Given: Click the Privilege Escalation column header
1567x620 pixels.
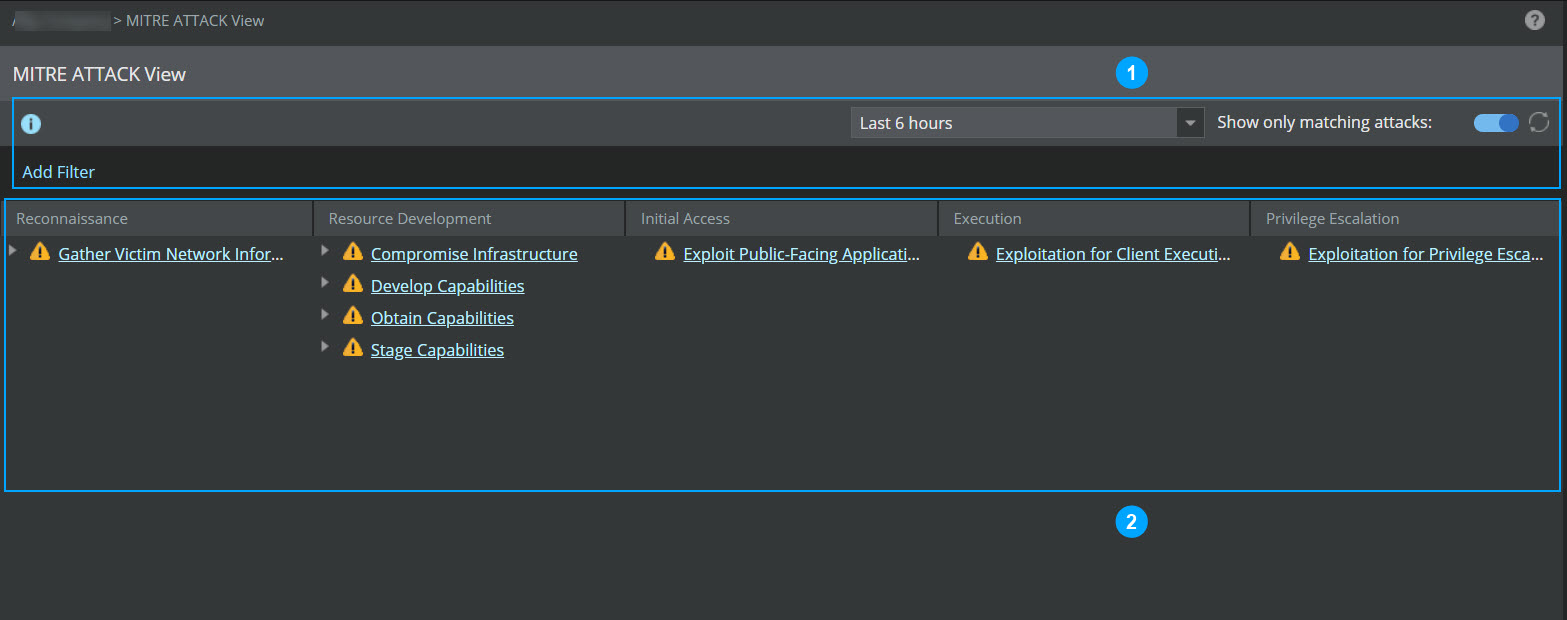Looking at the screenshot, I should (1405, 218).
